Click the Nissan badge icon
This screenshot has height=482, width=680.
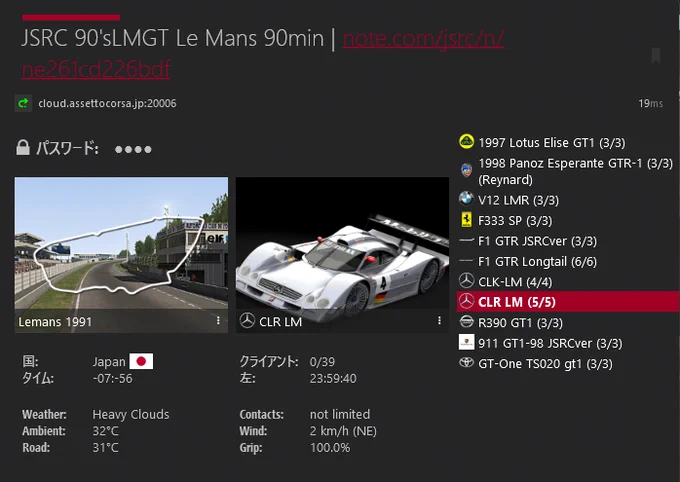pyautogui.click(x=467, y=321)
